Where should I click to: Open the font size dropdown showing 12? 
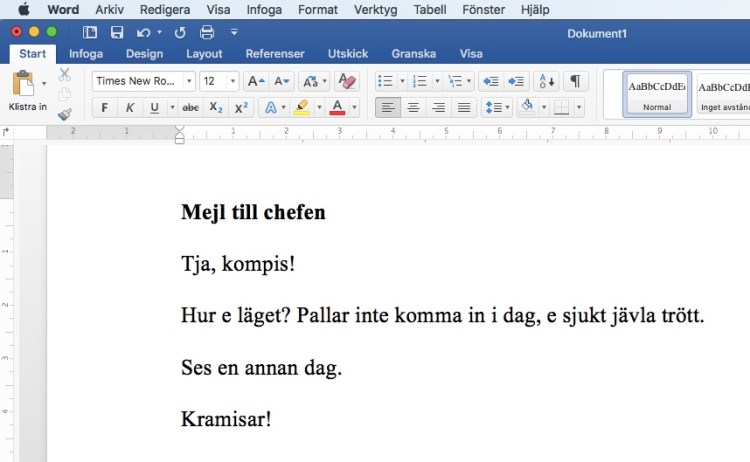[232, 81]
